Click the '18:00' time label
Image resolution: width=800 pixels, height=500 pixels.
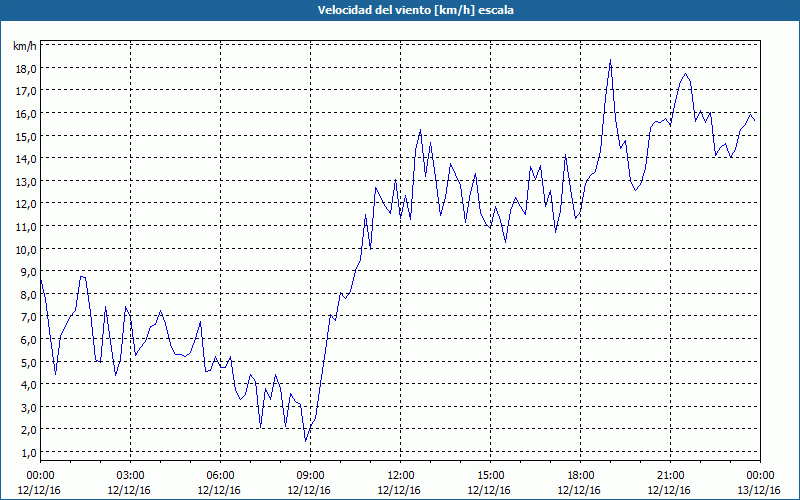[581, 475]
